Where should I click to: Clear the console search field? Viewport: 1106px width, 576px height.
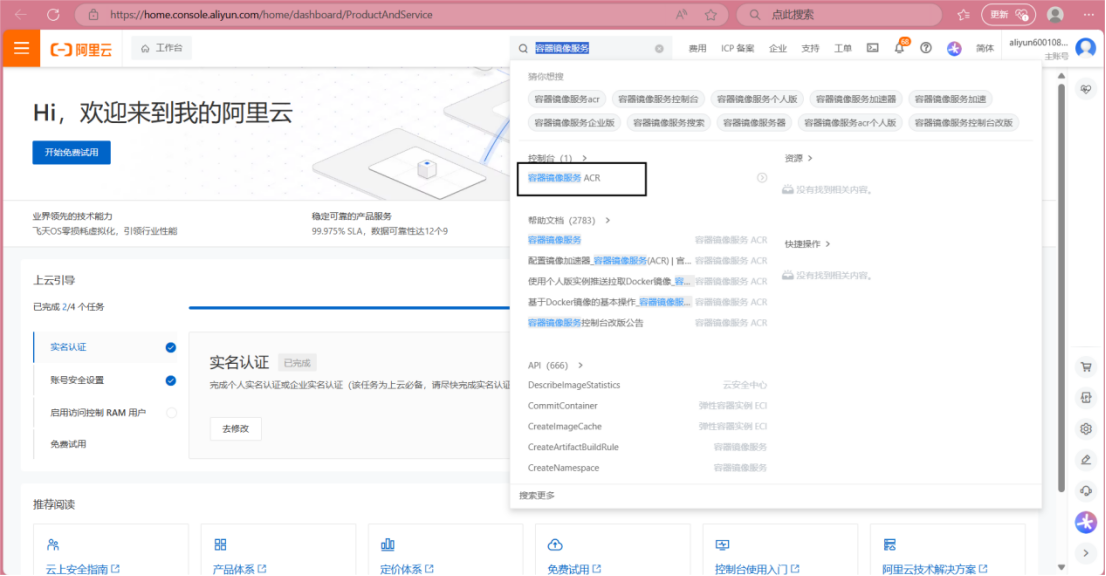click(659, 49)
